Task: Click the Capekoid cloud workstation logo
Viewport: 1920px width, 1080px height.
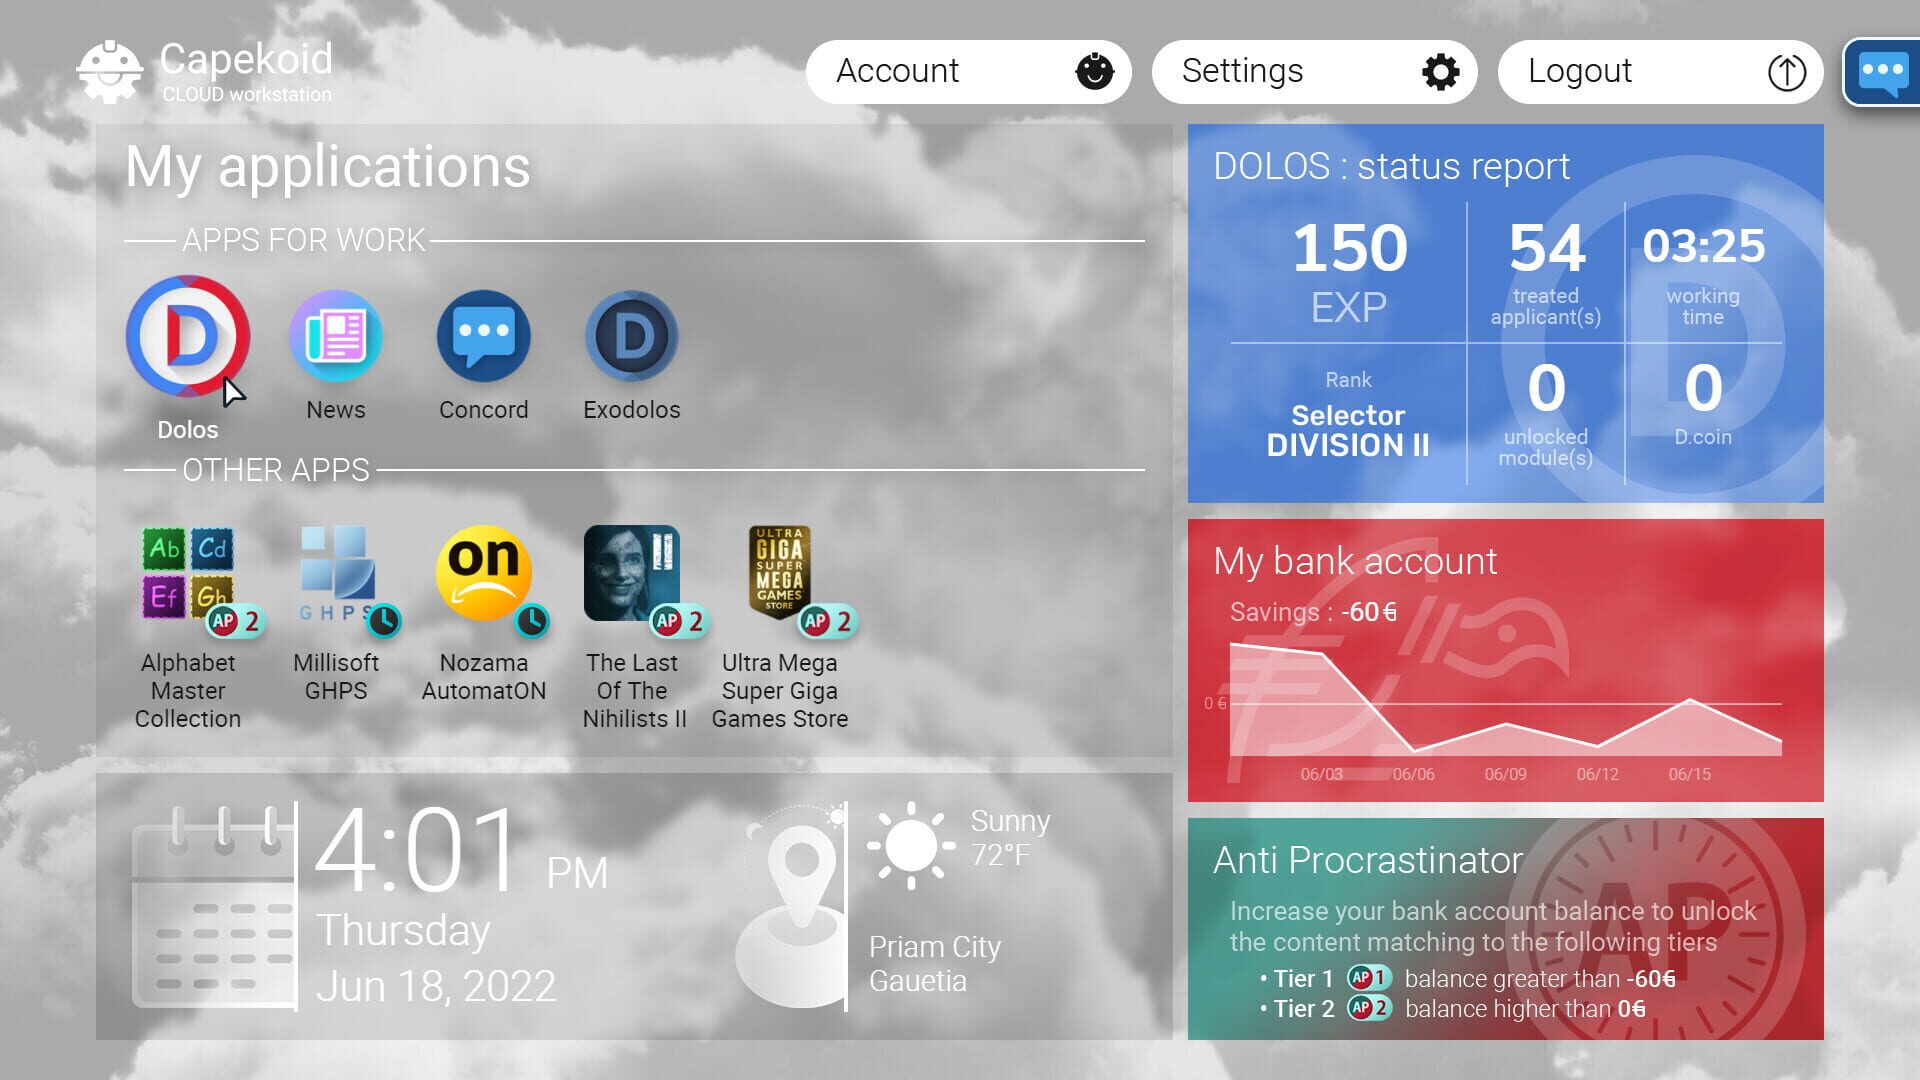Action: (110, 68)
